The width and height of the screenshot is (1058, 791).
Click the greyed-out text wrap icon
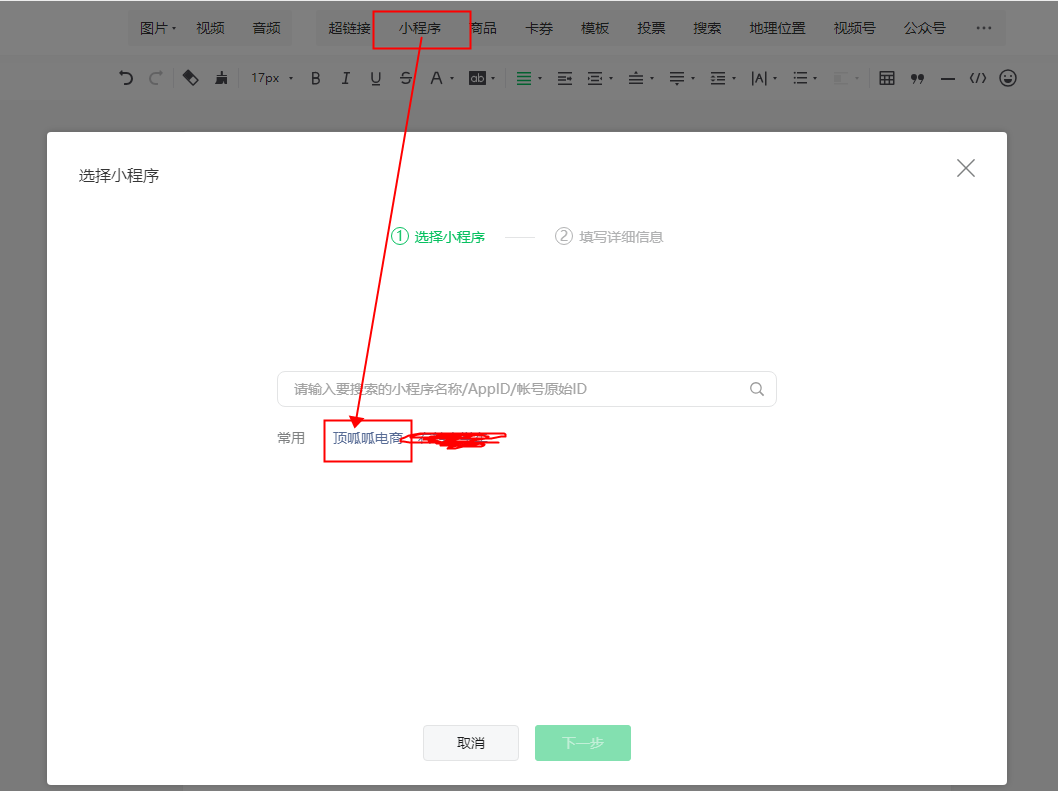click(841, 78)
